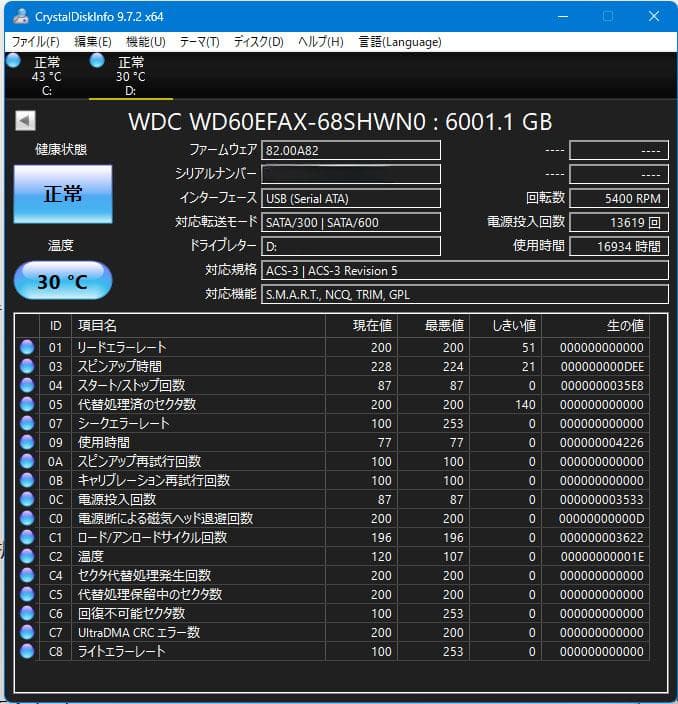Click the raw value 000000000DEE
This screenshot has width=678, height=704.
[602, 366]
